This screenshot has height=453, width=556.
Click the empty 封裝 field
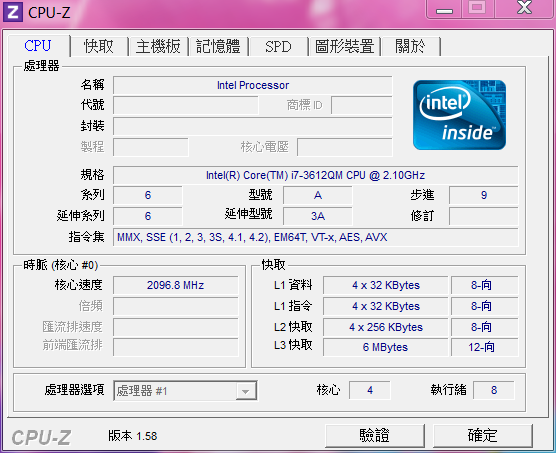[252, 126]
